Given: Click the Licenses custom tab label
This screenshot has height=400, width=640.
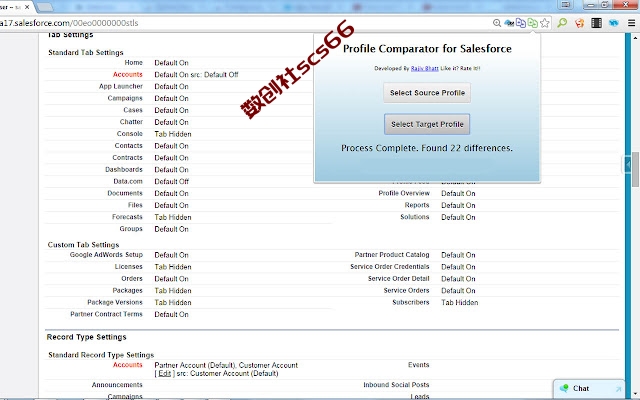Looking at the screenshot, I should click(x=129, y=266).
